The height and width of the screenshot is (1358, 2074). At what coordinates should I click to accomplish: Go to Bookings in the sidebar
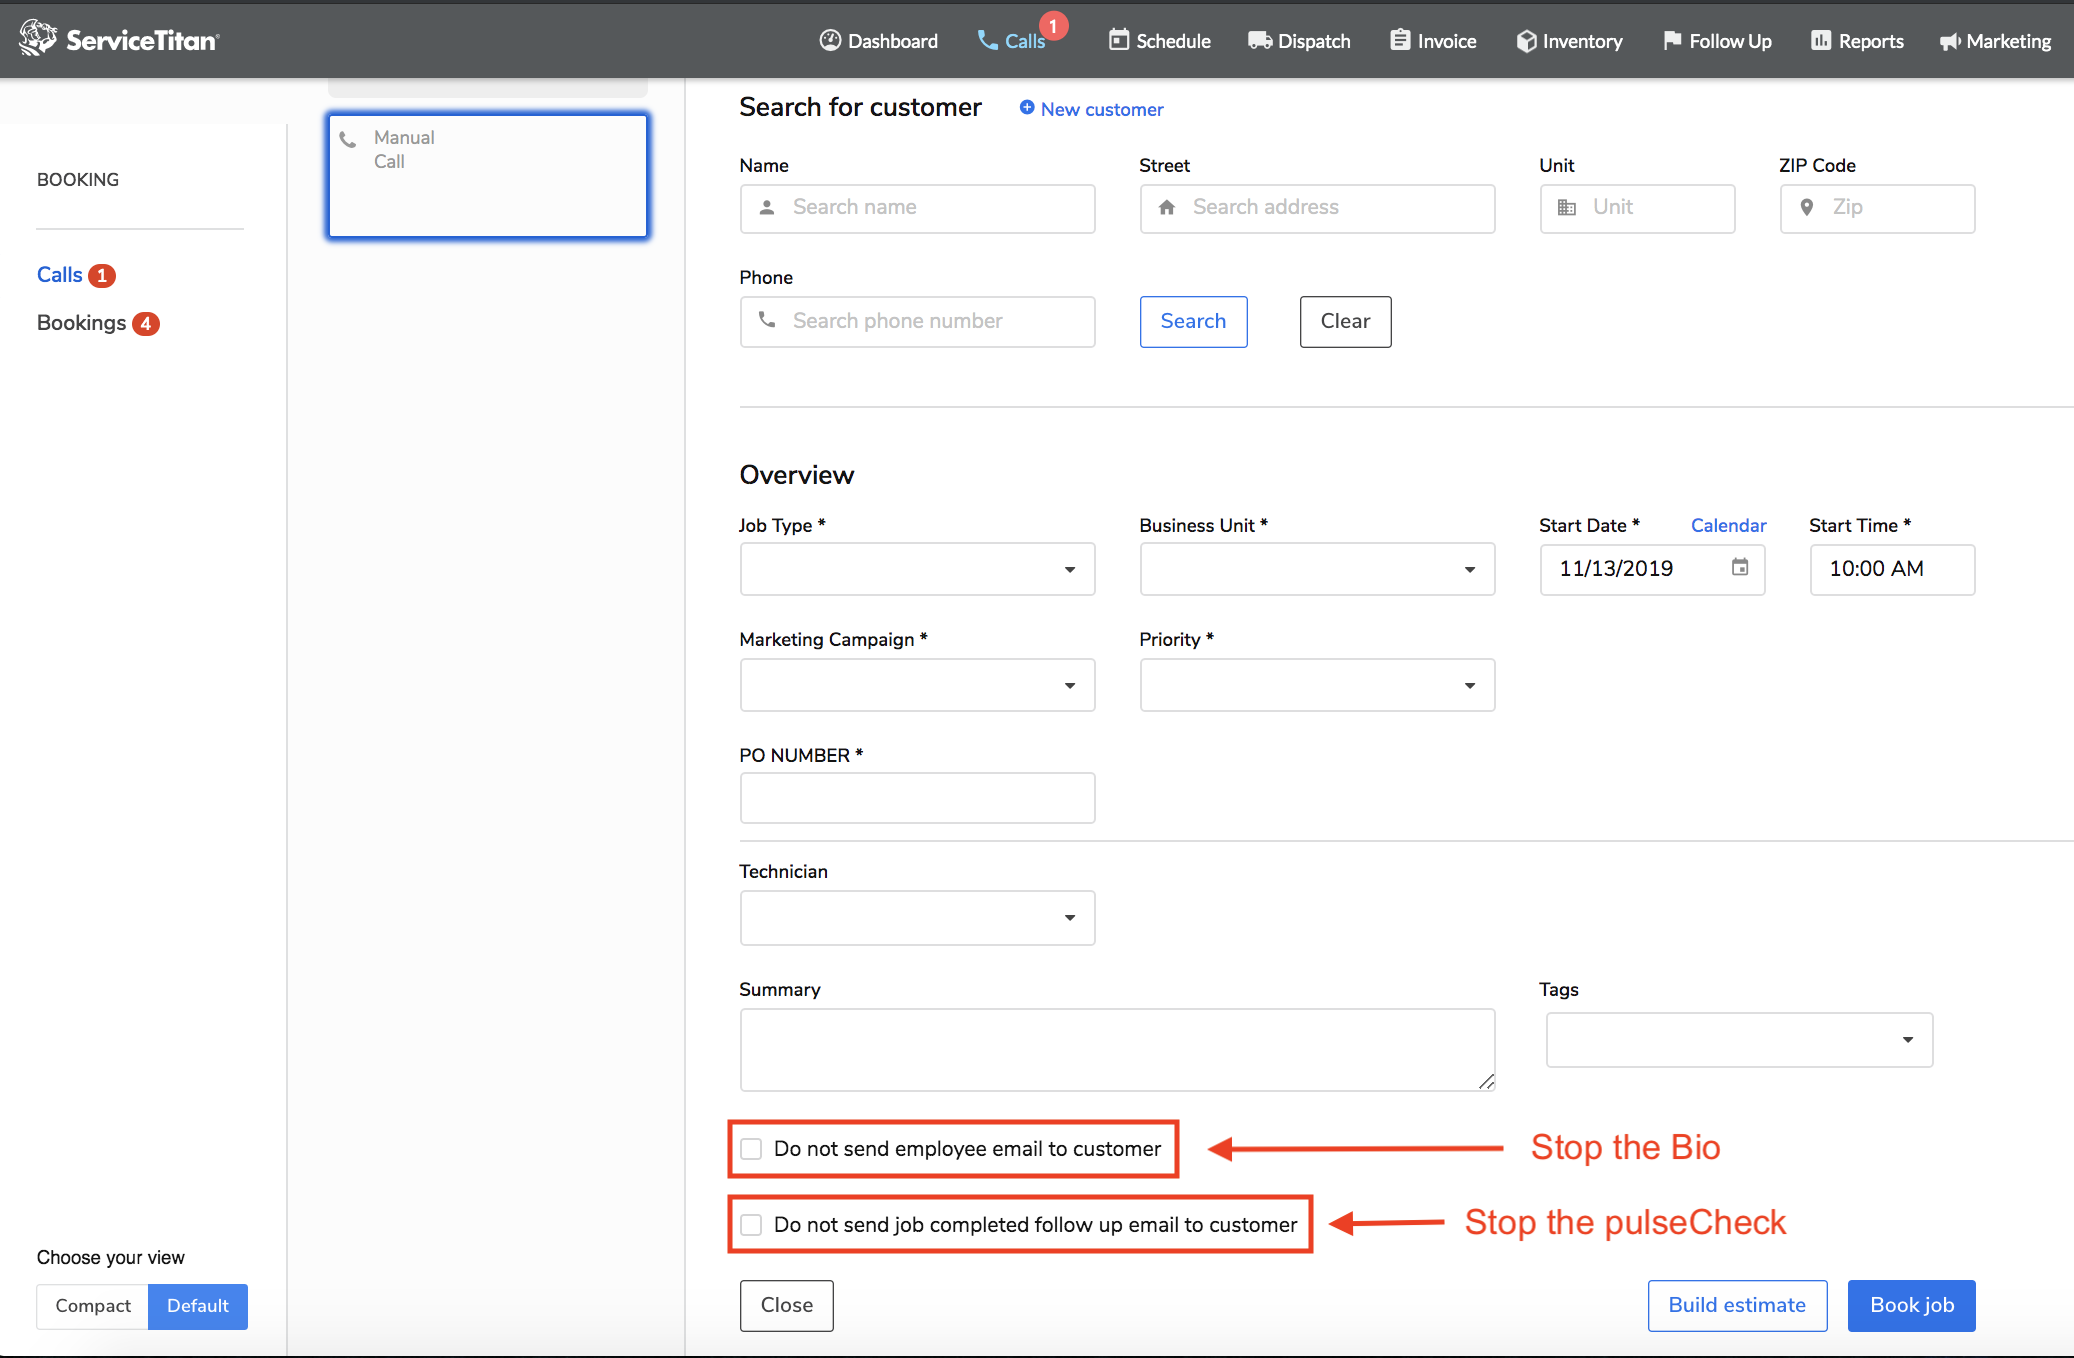click(x=82, y=323)
